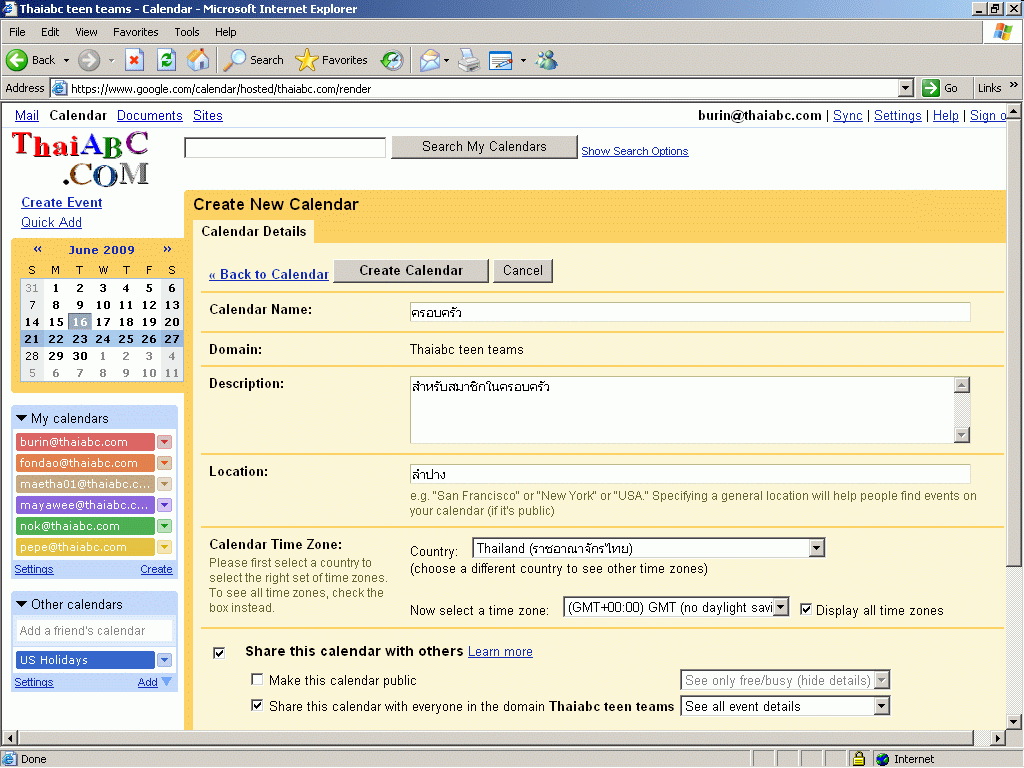
Task: Click the Back to Calendar link
Action: coord(268,274)
